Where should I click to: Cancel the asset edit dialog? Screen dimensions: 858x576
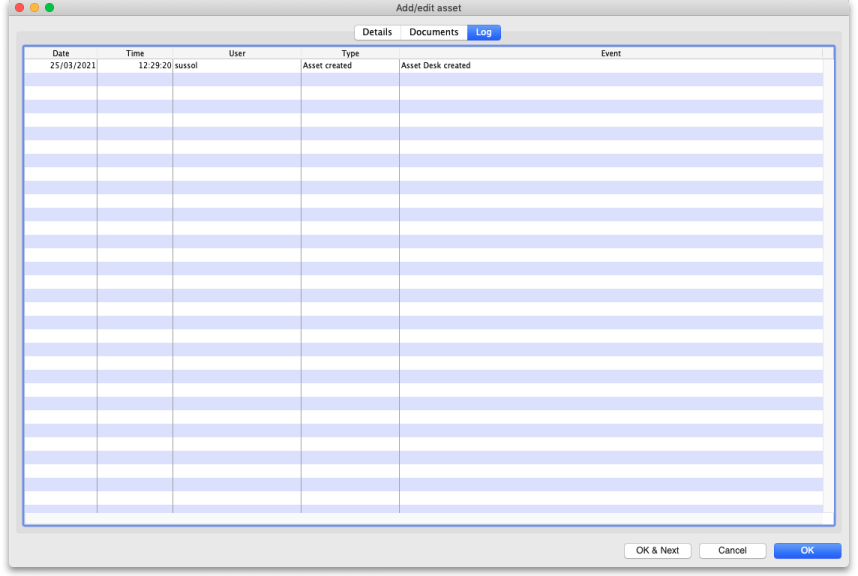click(x=732, y=551)
